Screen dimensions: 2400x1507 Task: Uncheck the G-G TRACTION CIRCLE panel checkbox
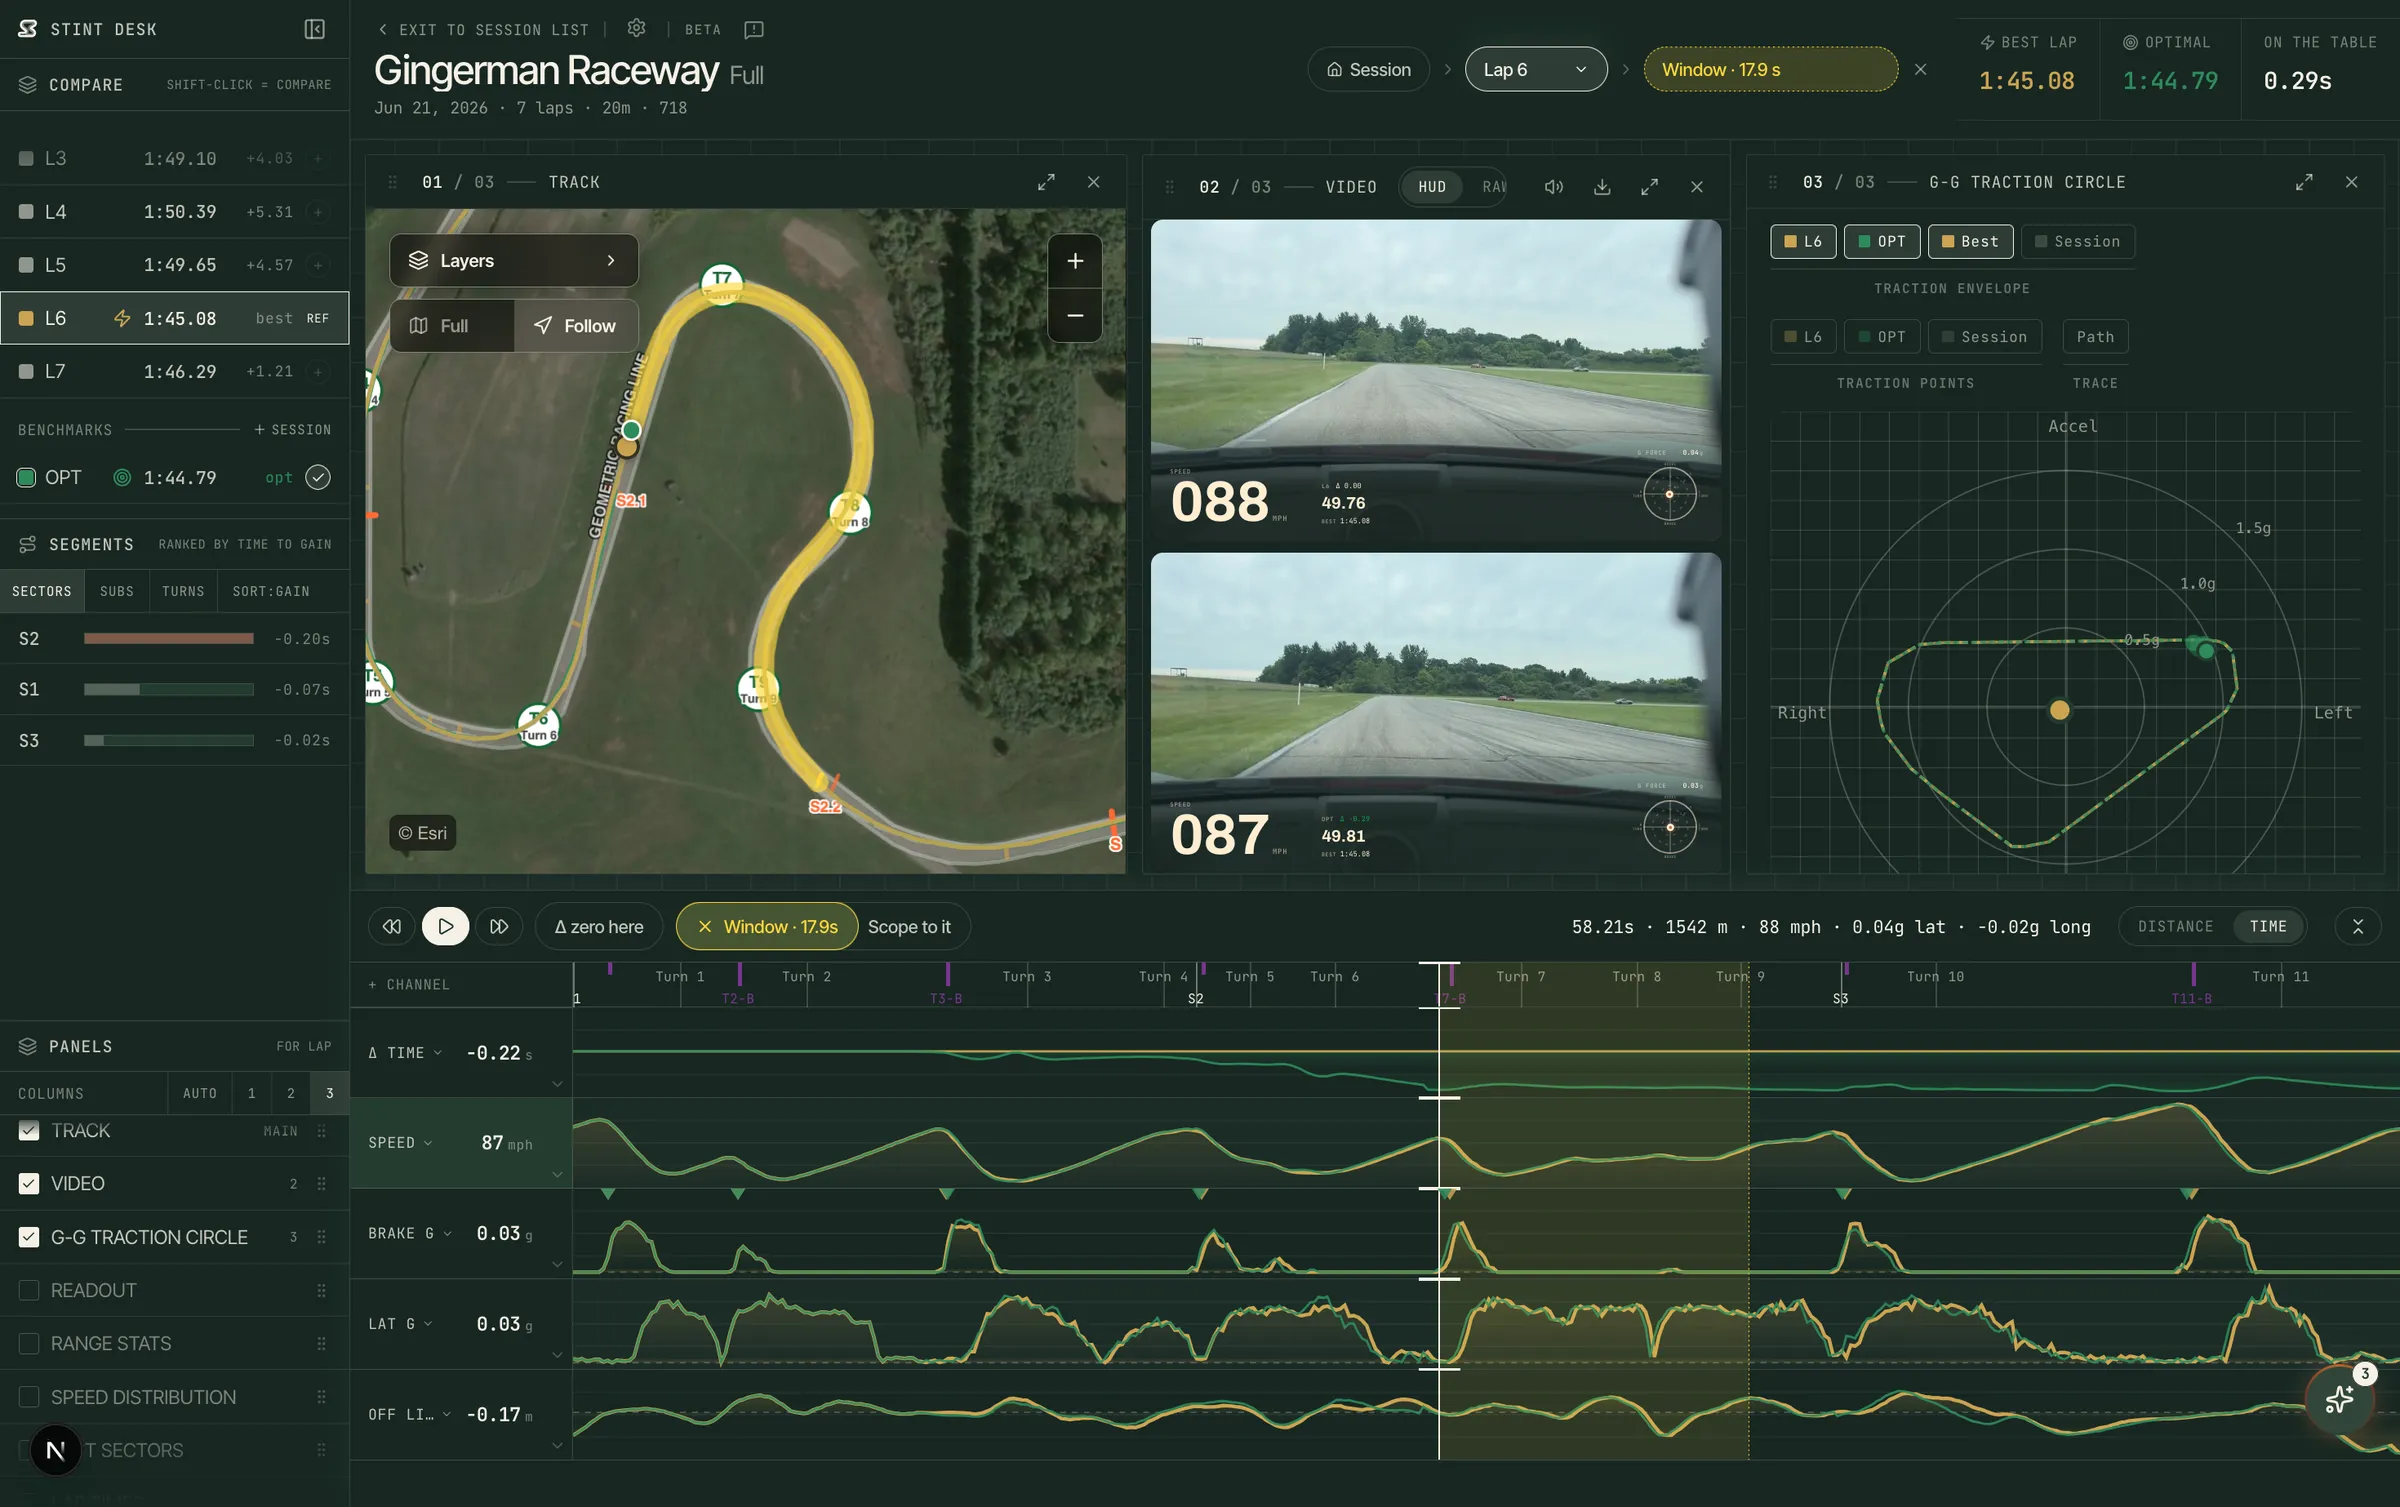tap(29, 1237)
